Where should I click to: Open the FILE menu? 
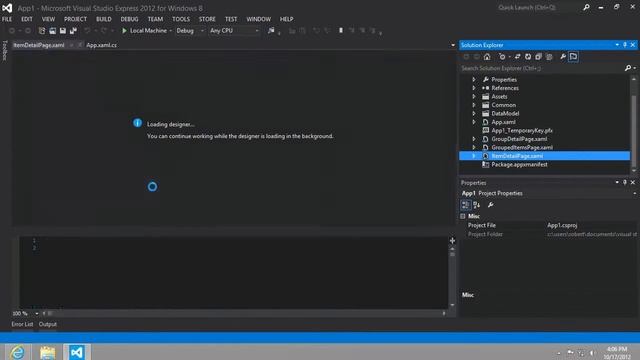coord(7,19)
